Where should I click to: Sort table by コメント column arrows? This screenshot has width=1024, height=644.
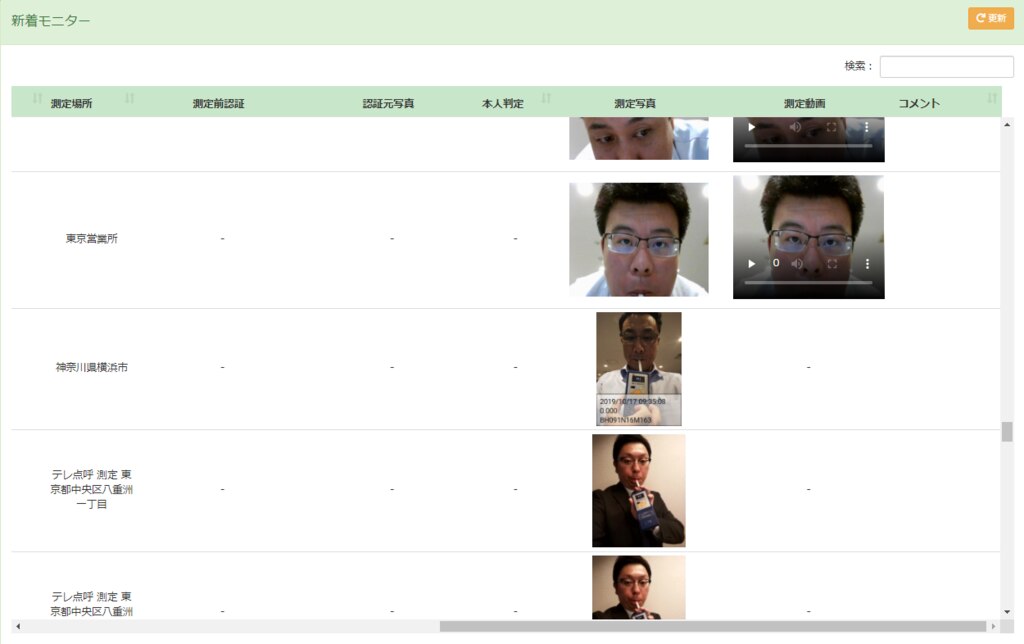tap(991, 99)
